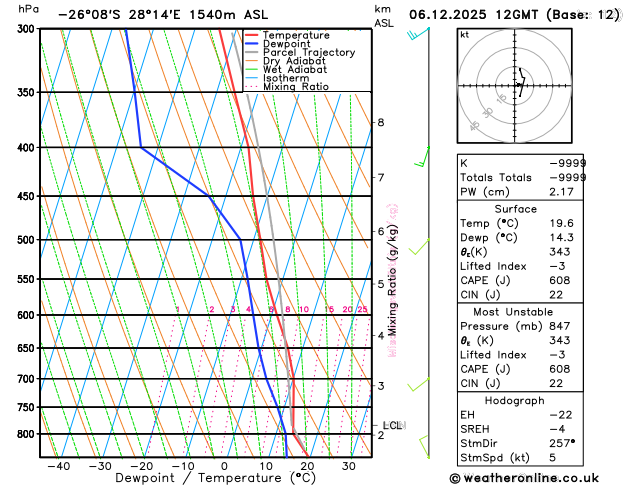The height and width of the screenshot is (486, 629).
Task: Click the StmDir value 257°
Action: coord(562,443)
